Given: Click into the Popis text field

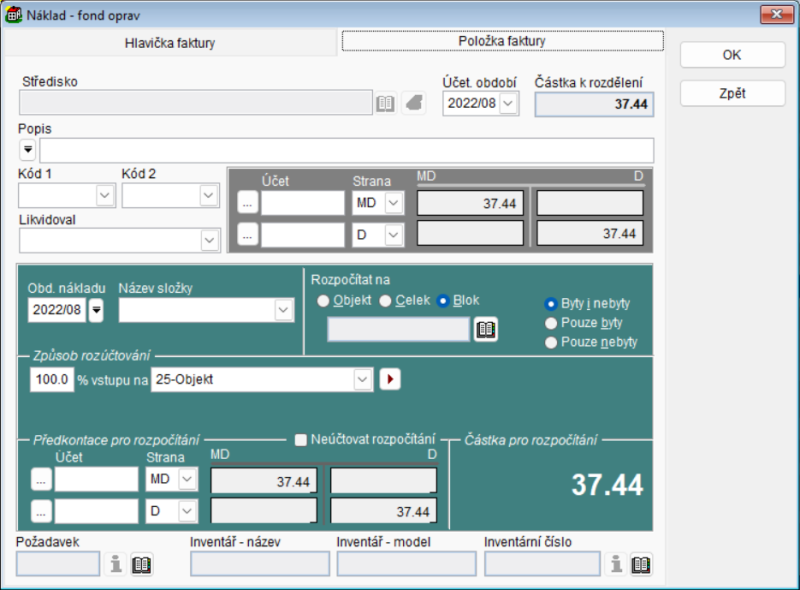Looking at the screenshot, I should coord(346,151).
